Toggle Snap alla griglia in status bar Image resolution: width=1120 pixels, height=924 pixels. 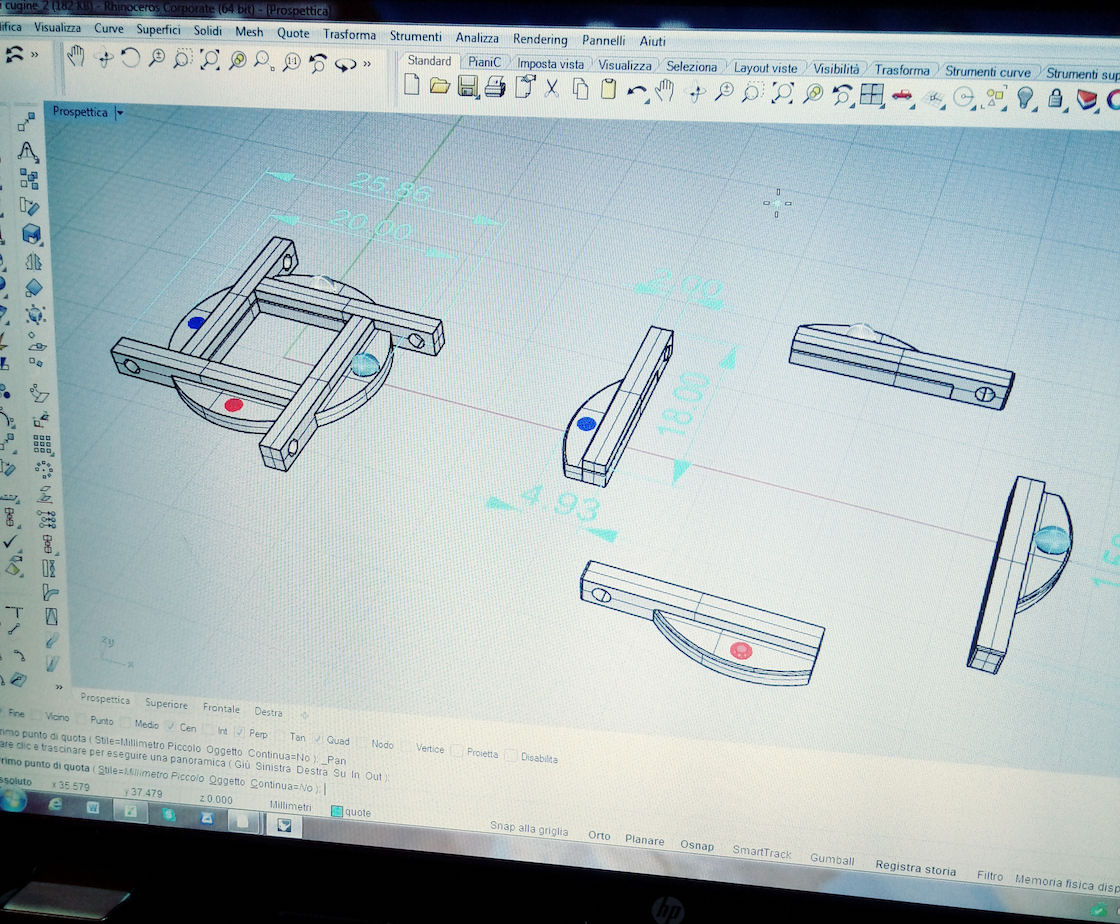529,828
